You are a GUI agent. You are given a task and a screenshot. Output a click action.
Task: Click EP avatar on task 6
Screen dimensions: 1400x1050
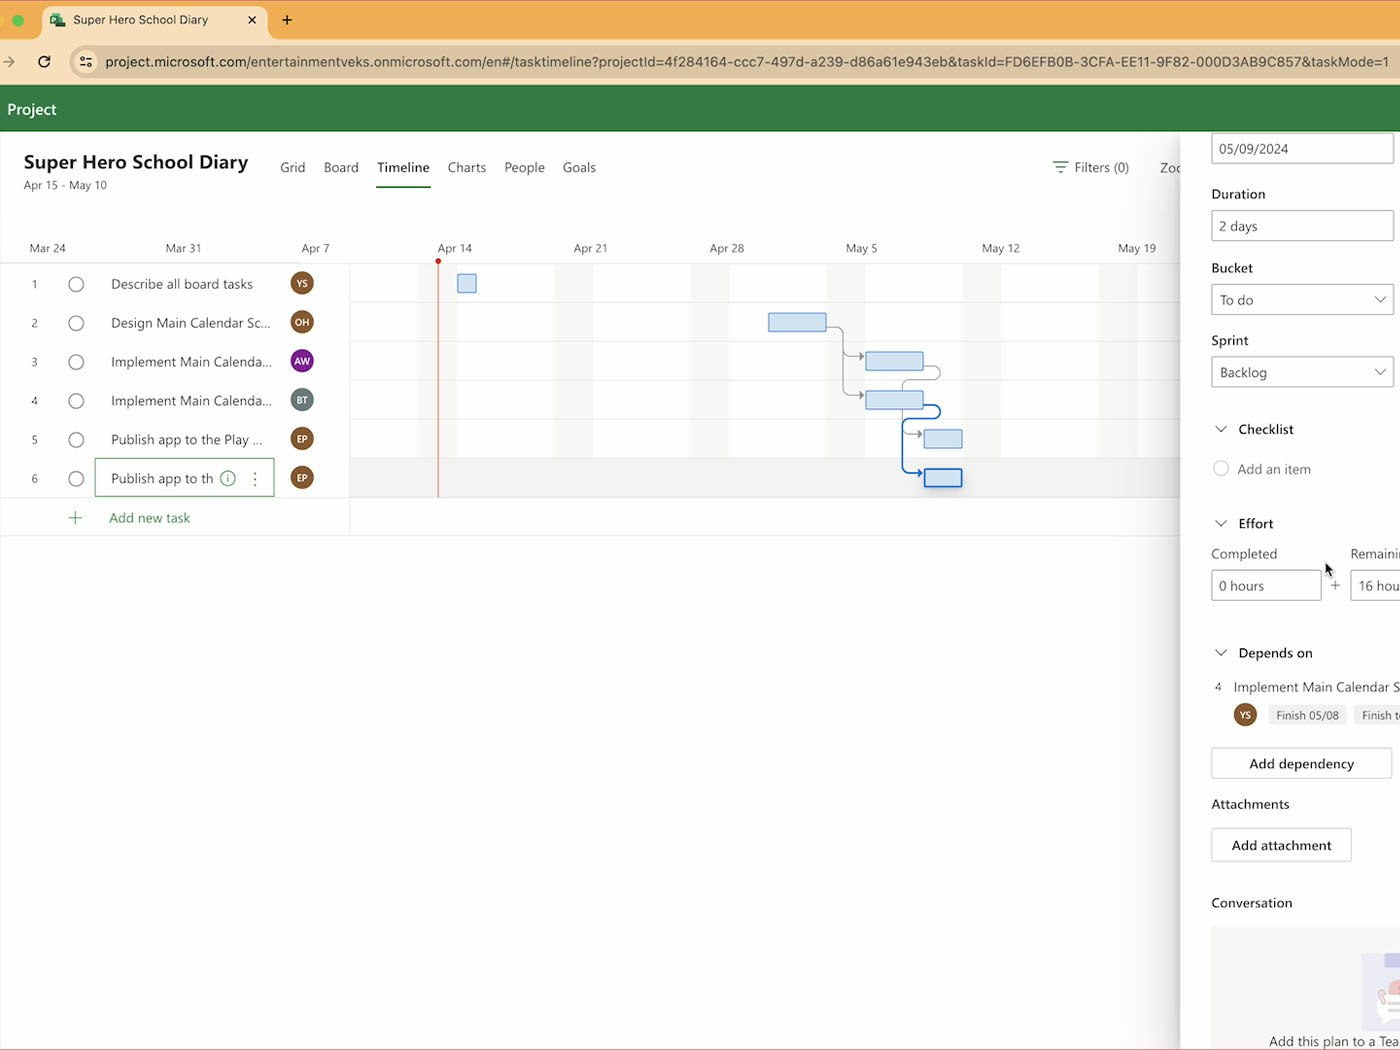(x=302, y=478)
